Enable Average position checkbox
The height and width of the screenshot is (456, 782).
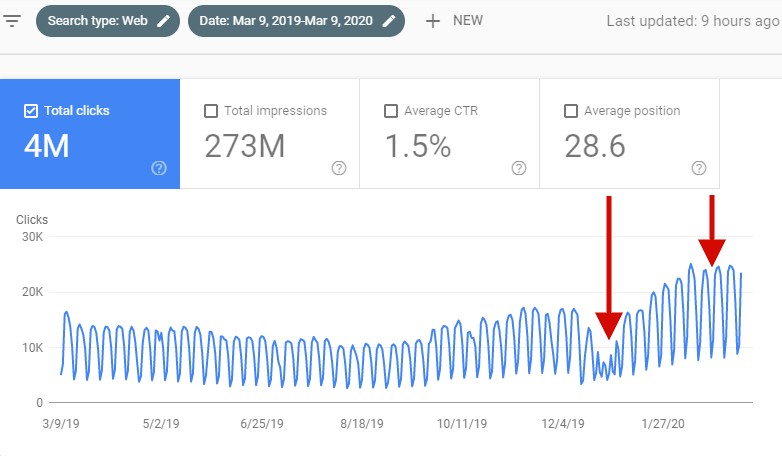[571, 111]
